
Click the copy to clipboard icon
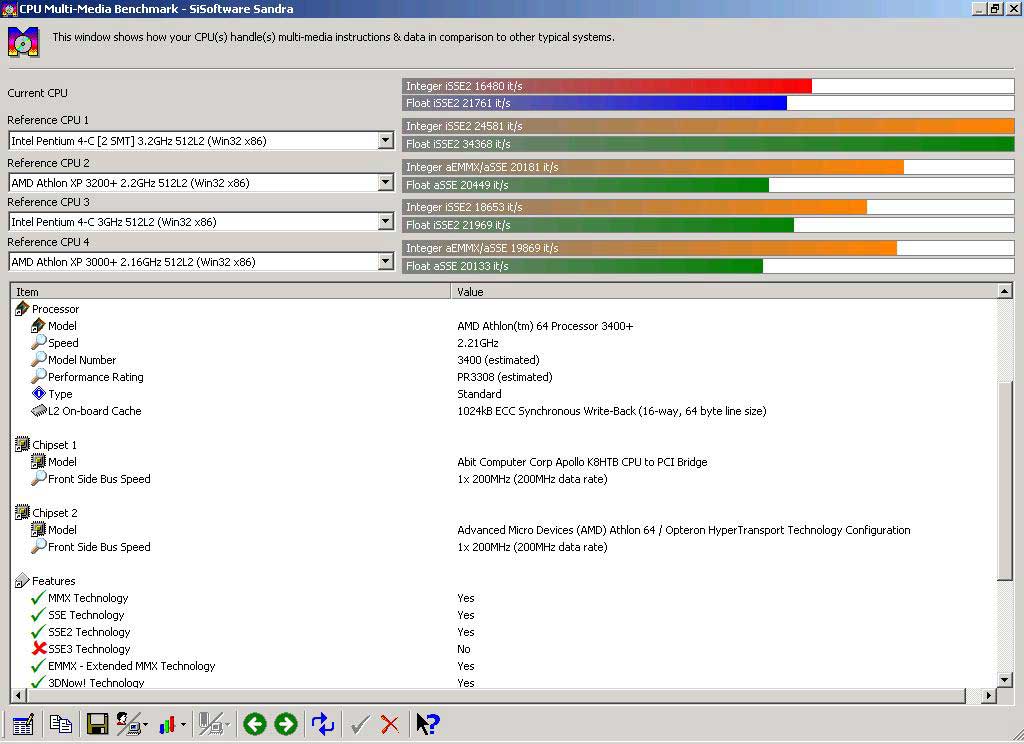[x=61, y=724]
